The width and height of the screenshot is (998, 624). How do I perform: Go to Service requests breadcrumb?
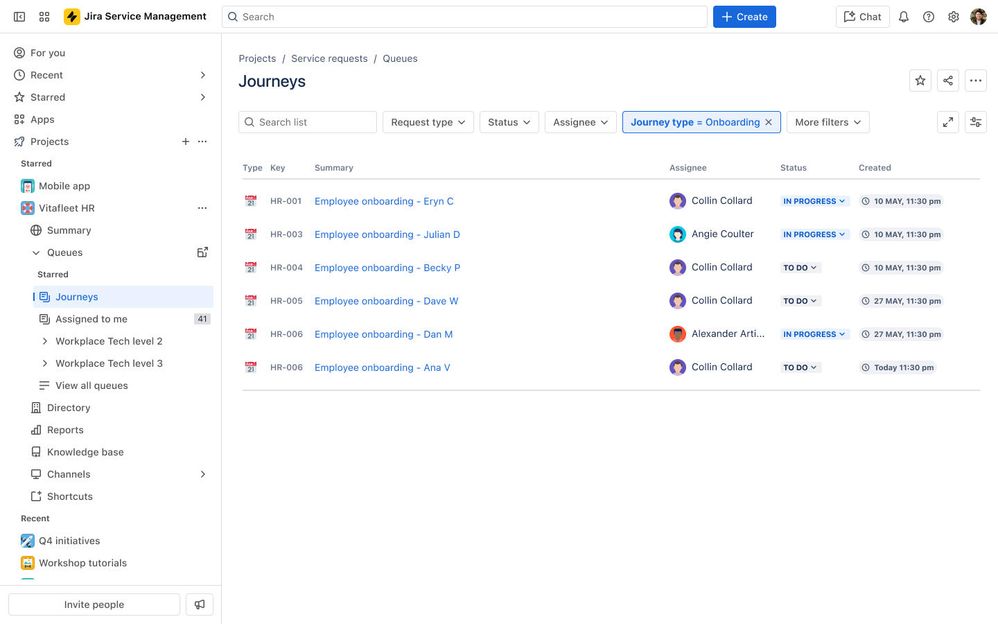tap(329, 59)
